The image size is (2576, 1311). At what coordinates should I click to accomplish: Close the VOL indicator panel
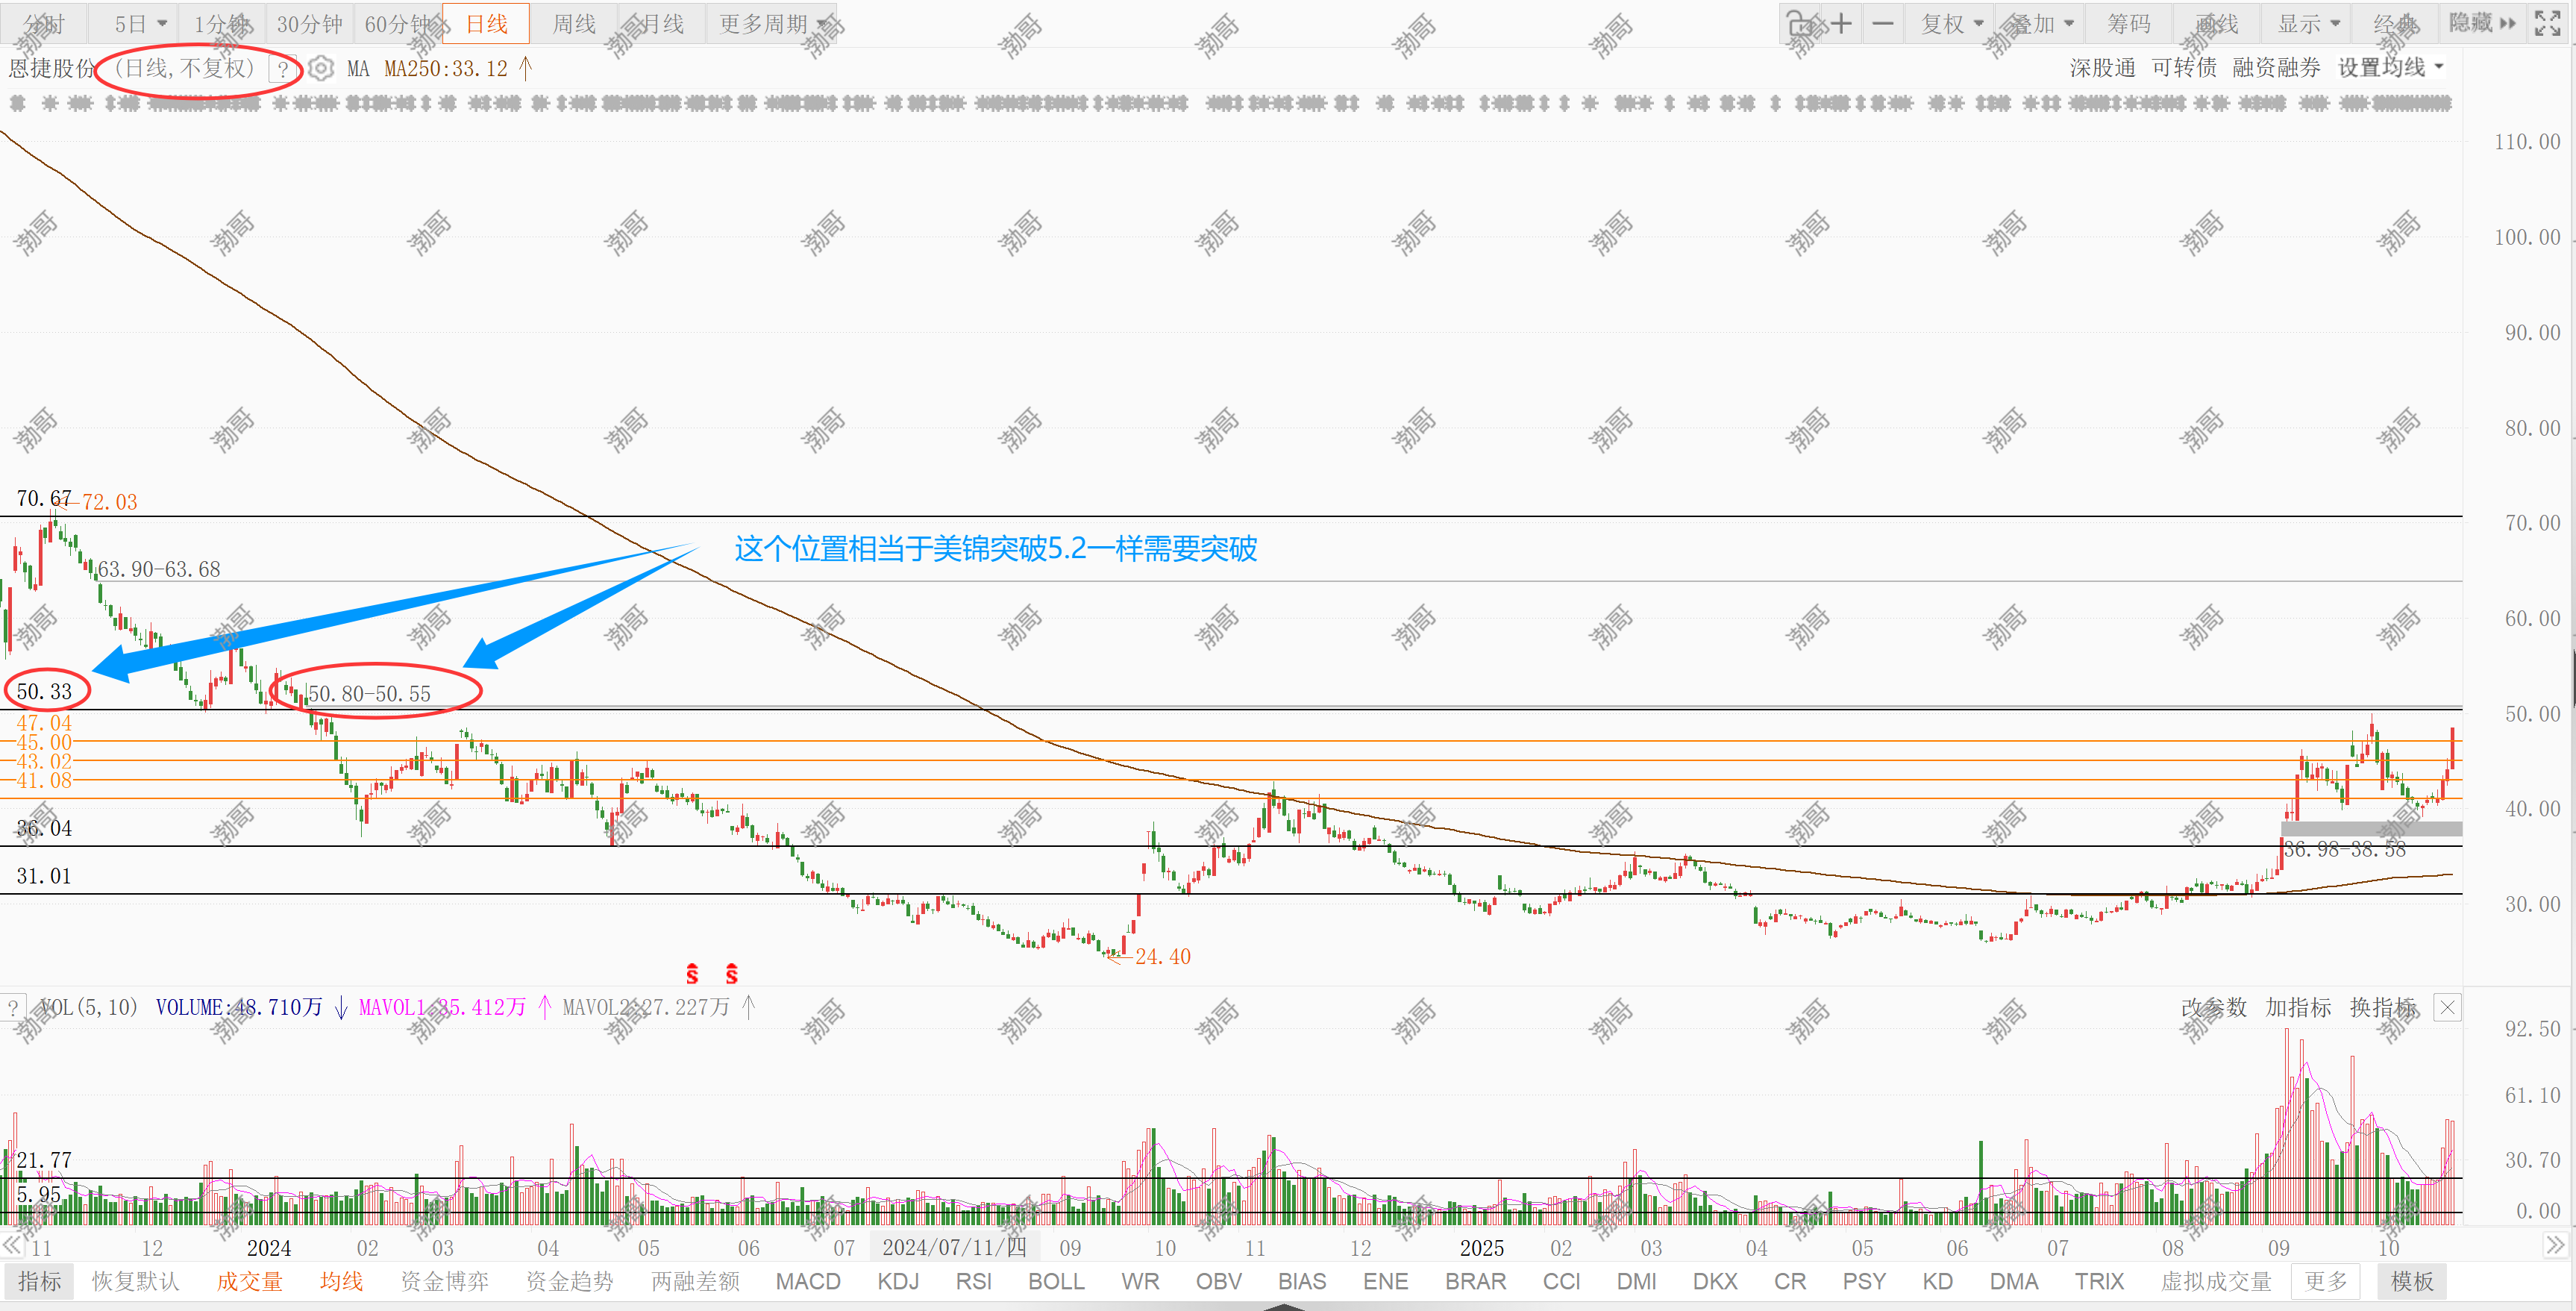tap(2446, 1007)
